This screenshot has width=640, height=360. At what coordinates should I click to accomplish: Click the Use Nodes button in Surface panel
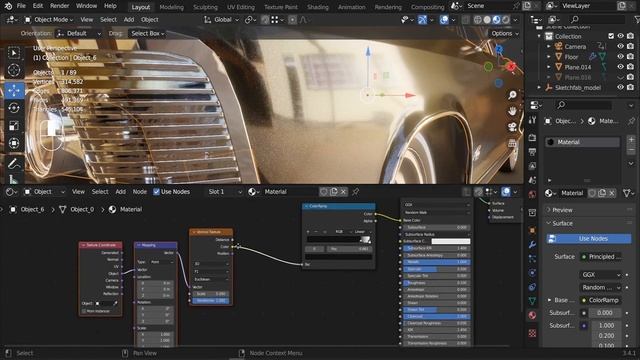(589, 239)
